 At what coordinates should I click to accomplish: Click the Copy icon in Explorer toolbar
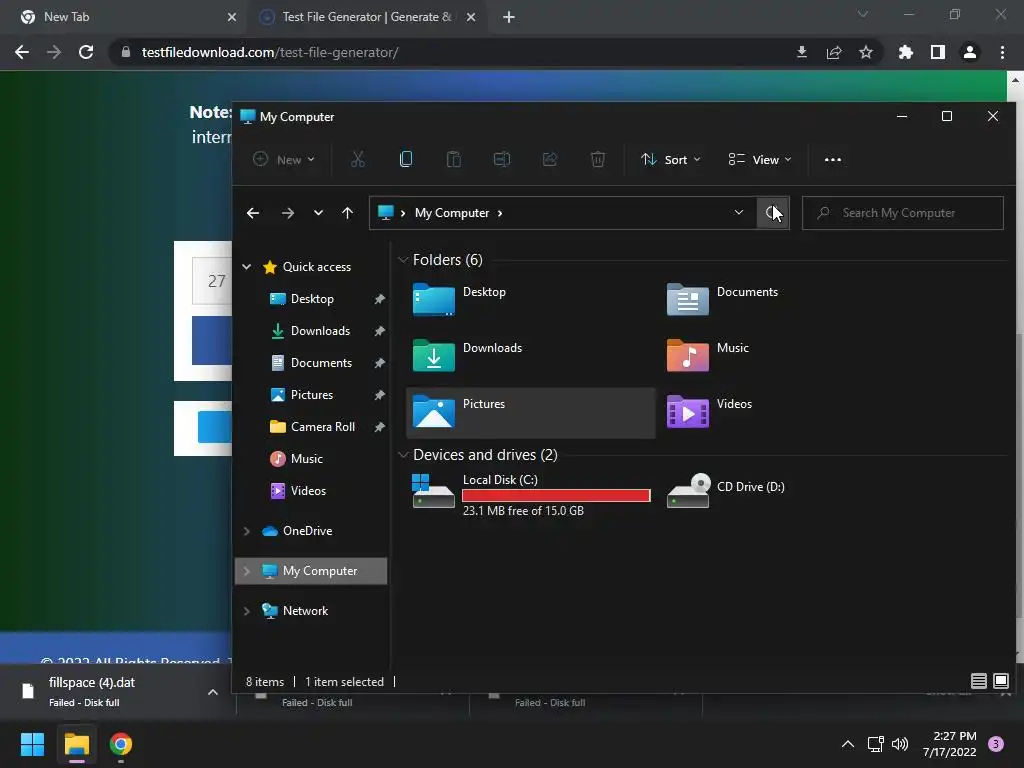tap(406, 159)
